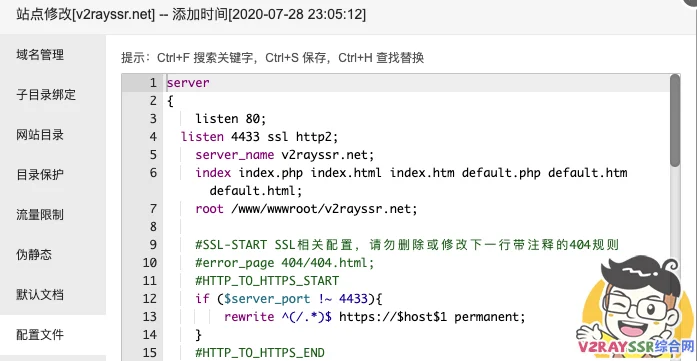Click line number 1 in the gutter
697x361 pixels.
[153, 83]
